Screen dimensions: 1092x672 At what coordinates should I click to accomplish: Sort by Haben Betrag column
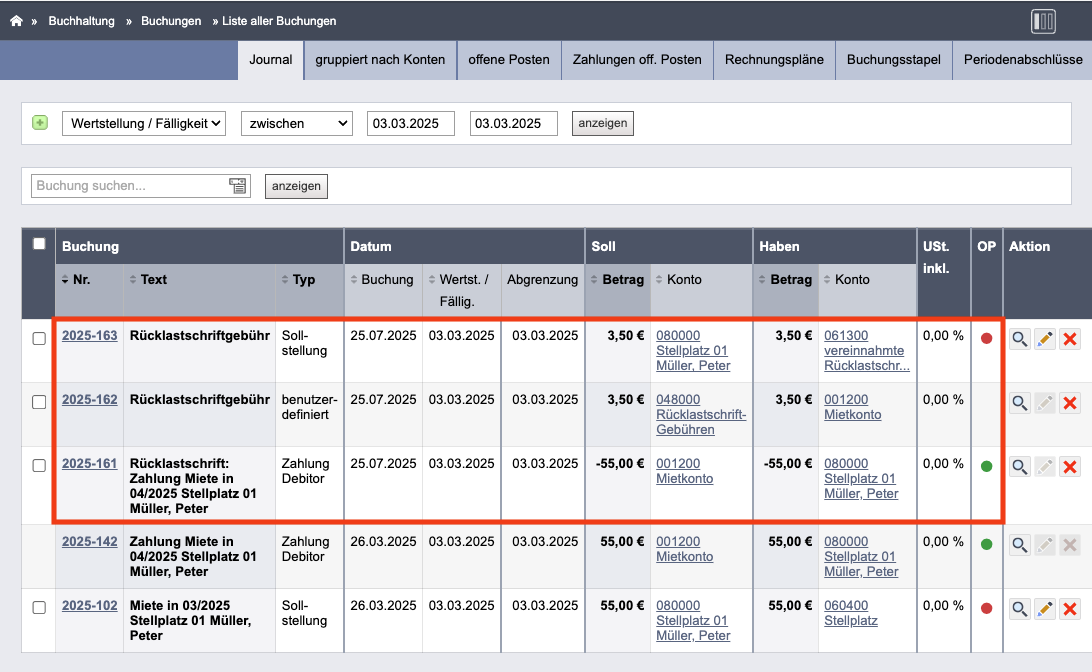pos(786,279)
